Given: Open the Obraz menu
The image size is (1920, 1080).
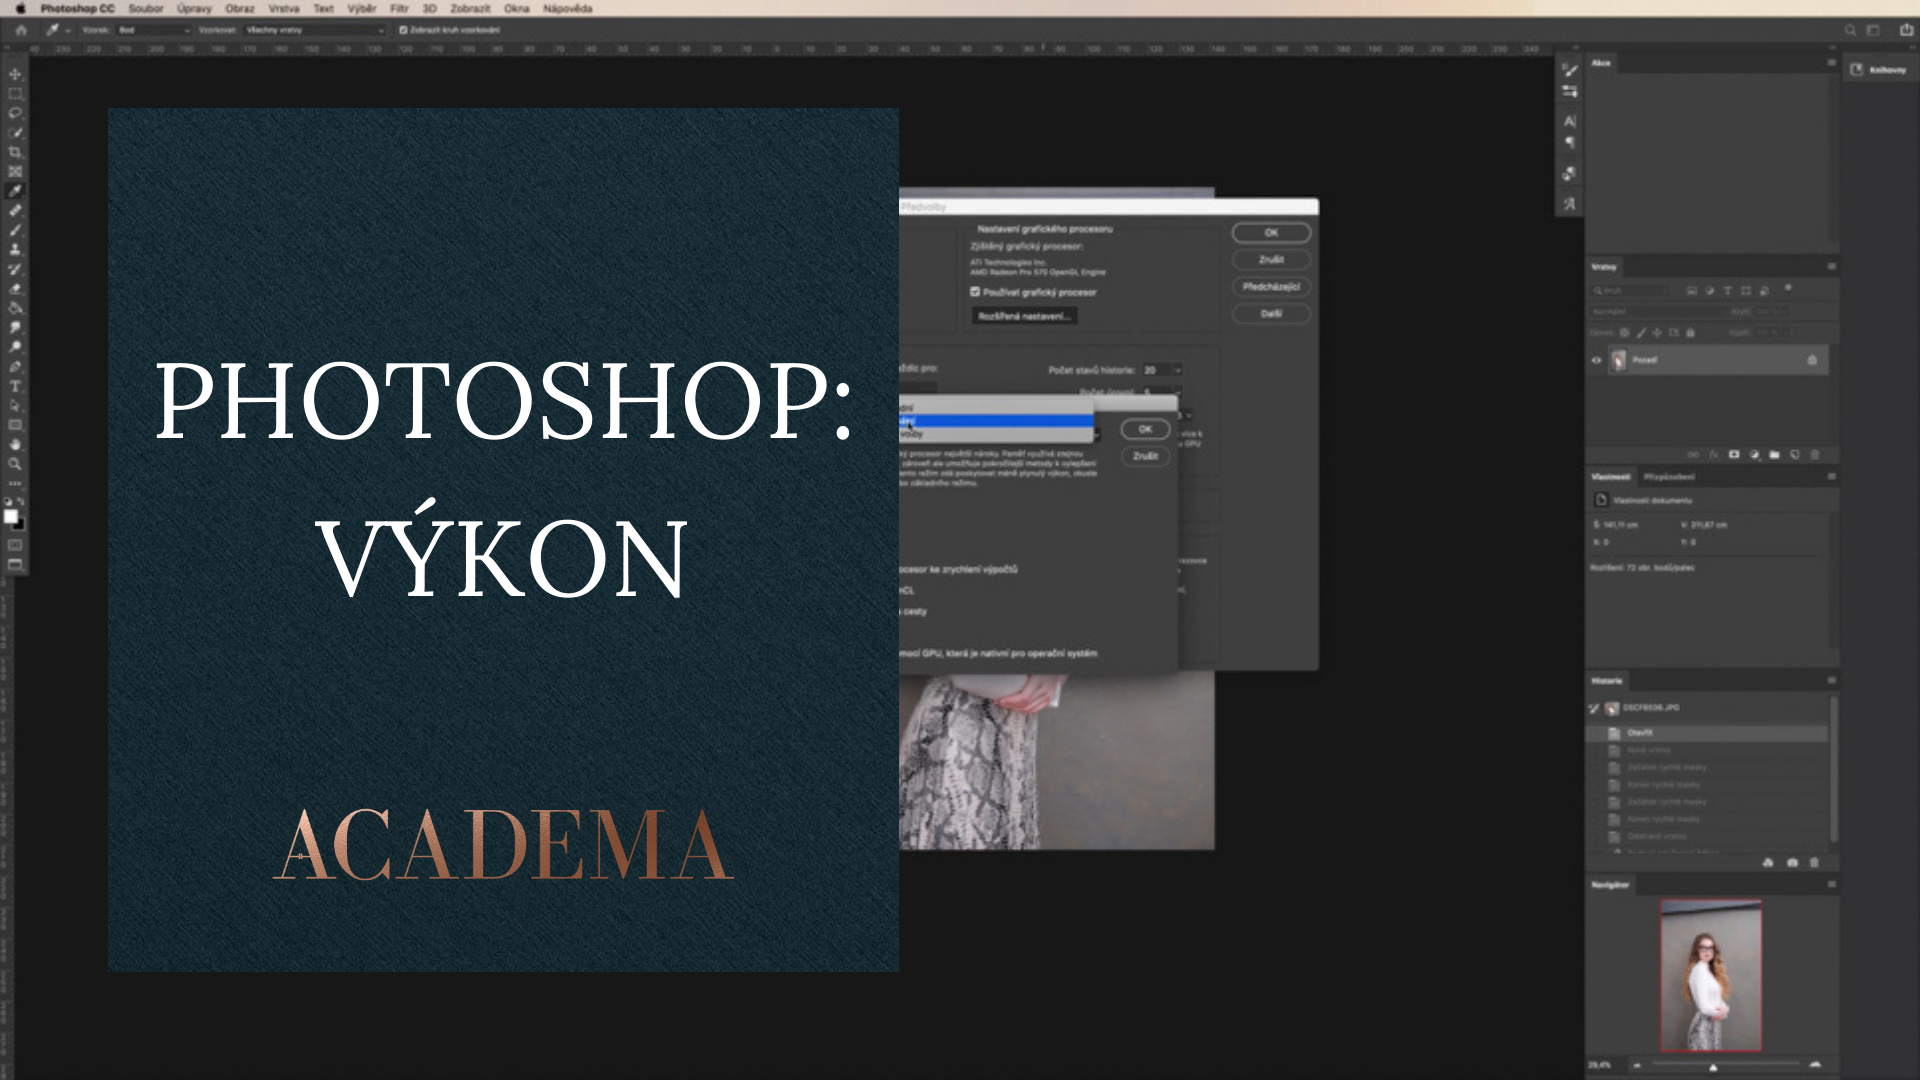Looking at the screenshot, I should tap(240, 8).
